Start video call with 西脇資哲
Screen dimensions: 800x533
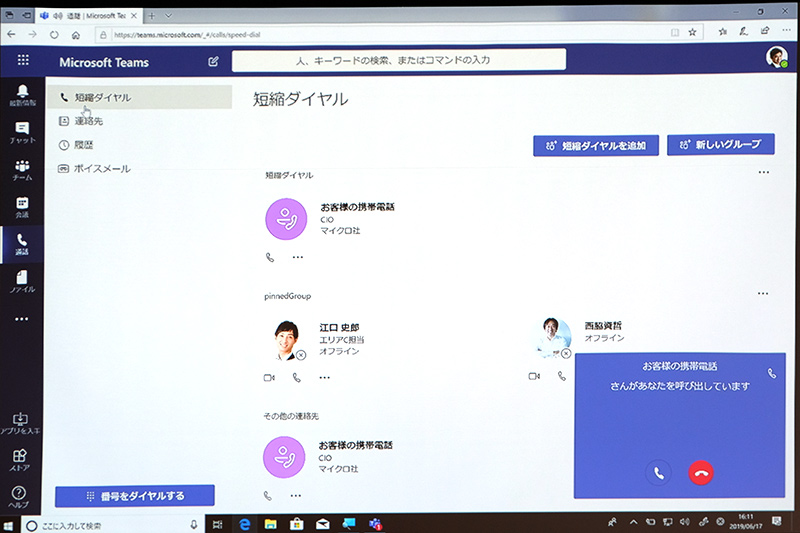pos(534,376)
